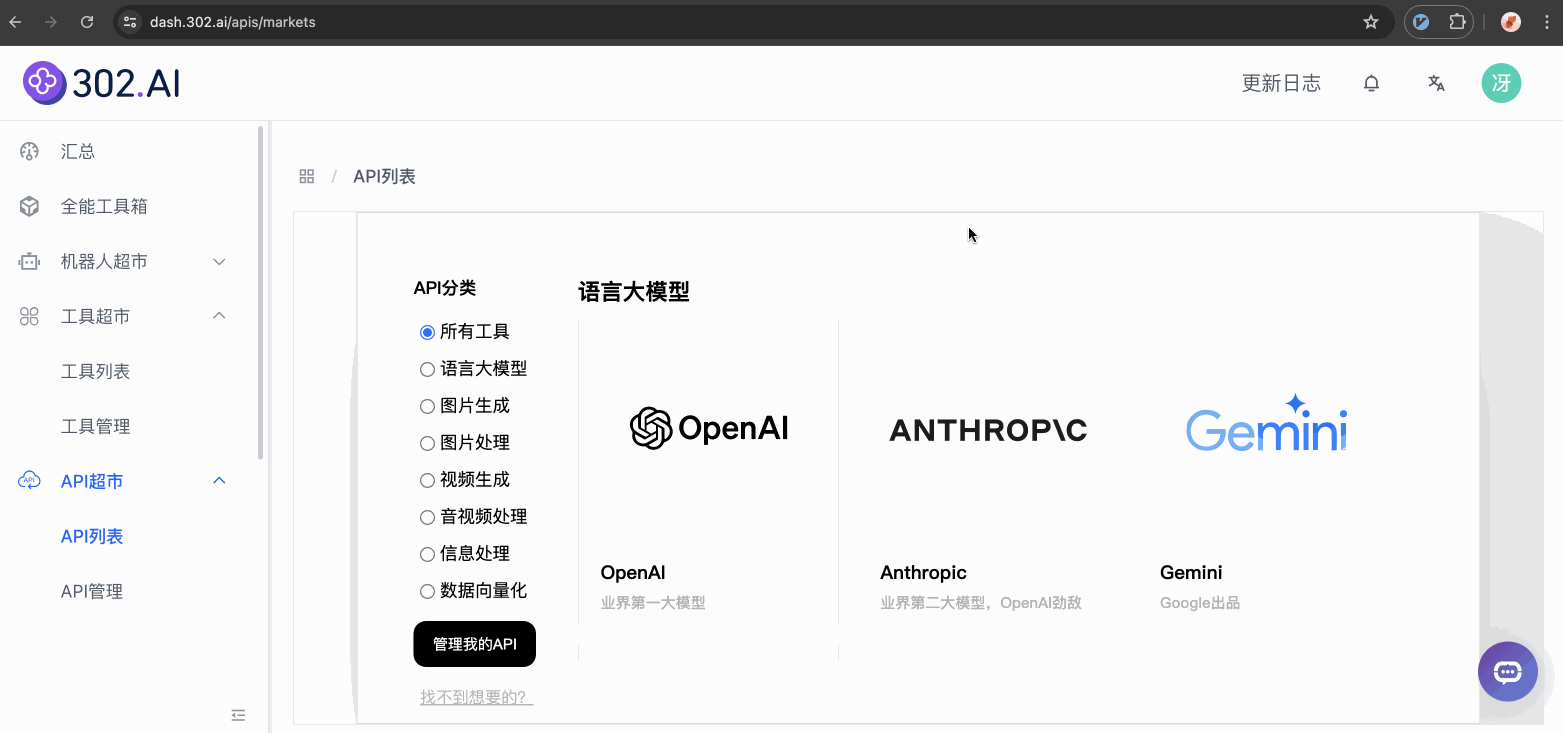The image size is (1563, 733).
Task: Open the user avatar menu
Action: tap(1501, 83)
